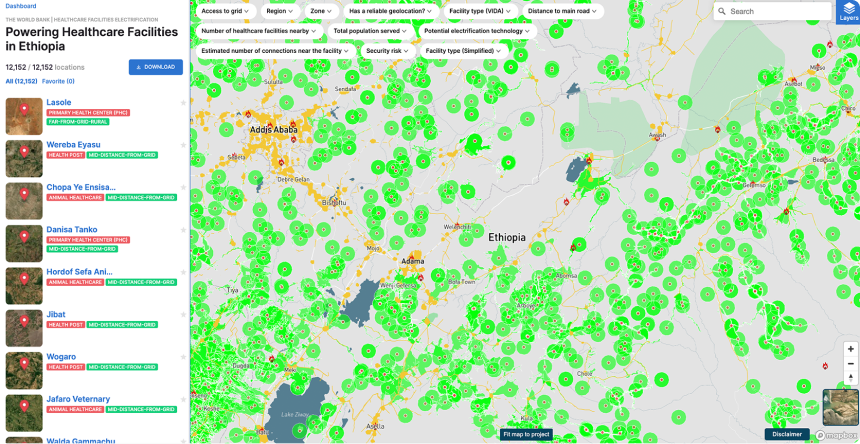The height and width of the screenshot is (444, 860).
Task: Click the Mapbox logo
Action: [x=836, y=435]
